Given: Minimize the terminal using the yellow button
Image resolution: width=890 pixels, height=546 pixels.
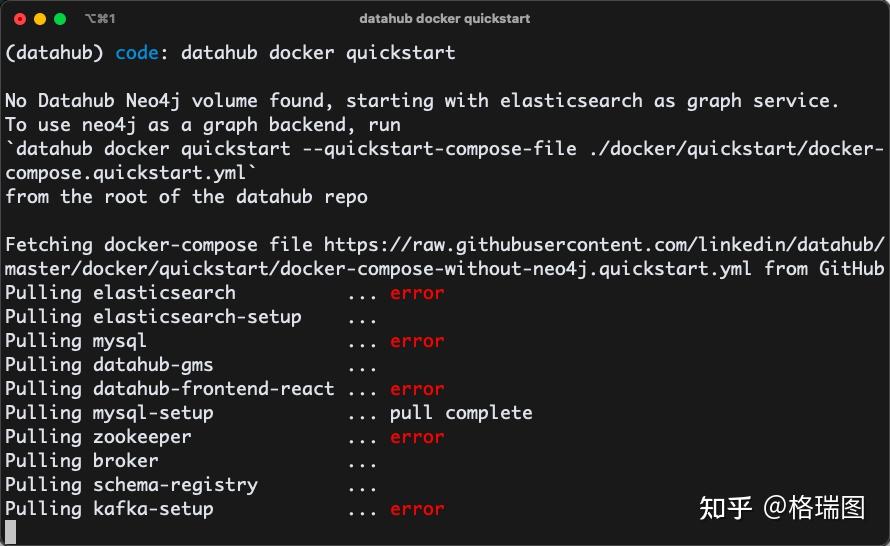Looking at the screenshot, I should [40, 19].
